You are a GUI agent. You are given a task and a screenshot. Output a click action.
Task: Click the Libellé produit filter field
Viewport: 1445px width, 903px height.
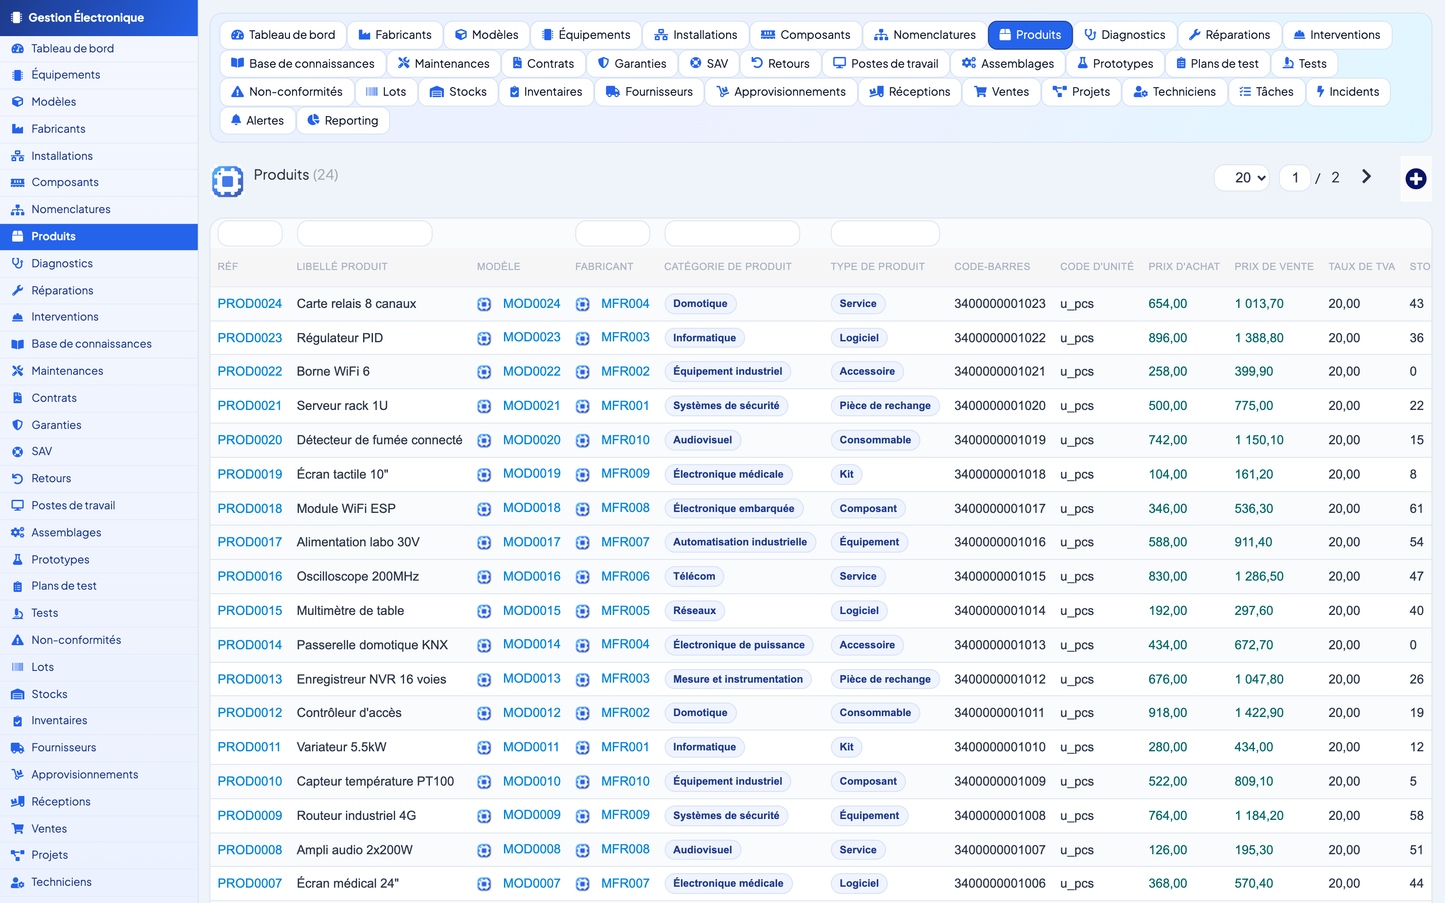click(364, 234)
